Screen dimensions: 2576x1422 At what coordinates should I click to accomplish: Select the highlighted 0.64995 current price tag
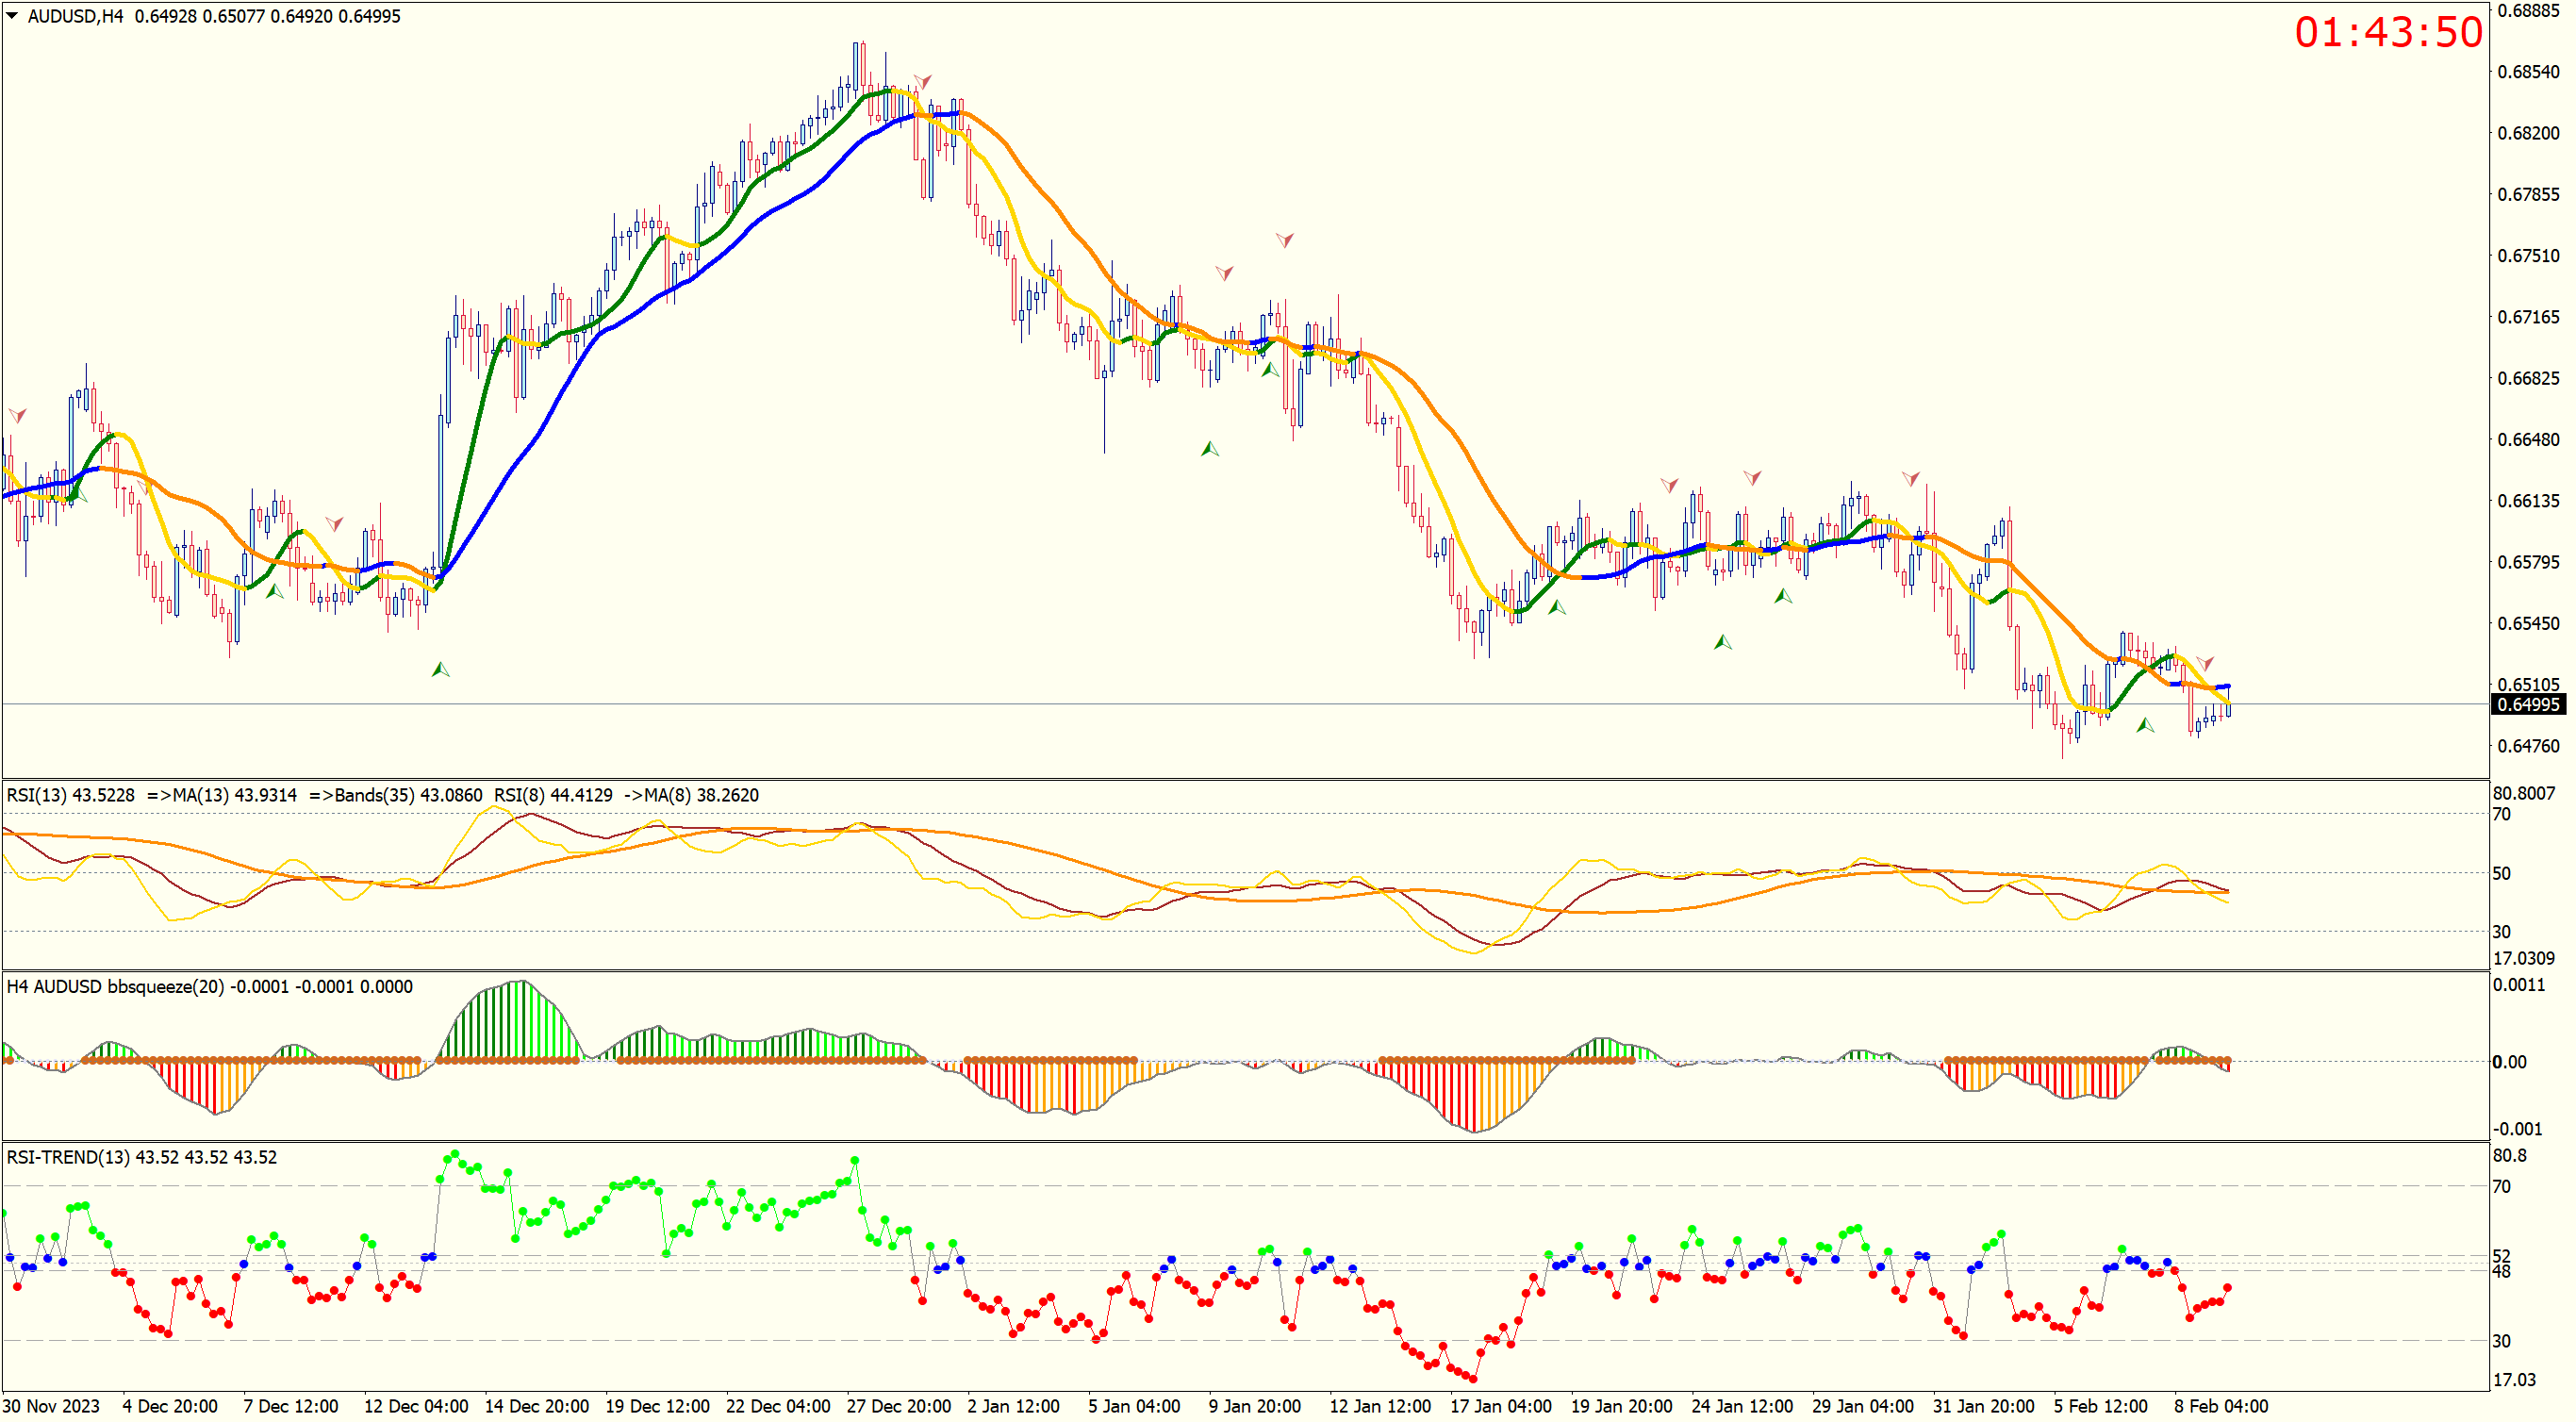[2527, 705]
